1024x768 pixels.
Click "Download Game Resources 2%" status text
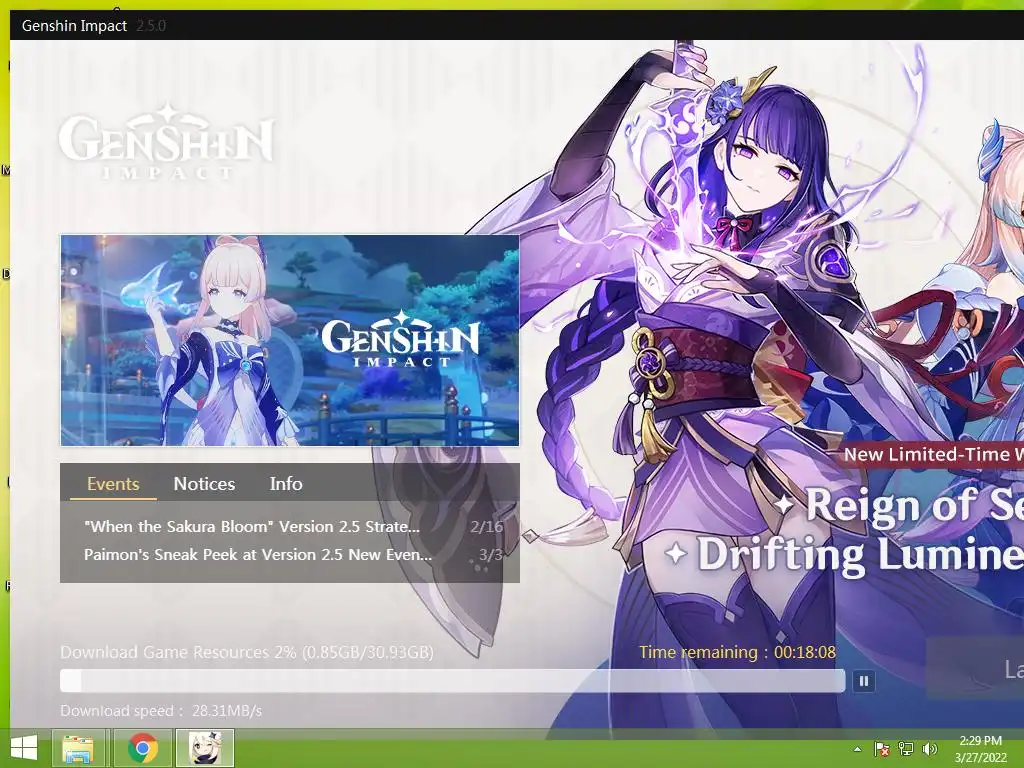[x=247, y=652]
